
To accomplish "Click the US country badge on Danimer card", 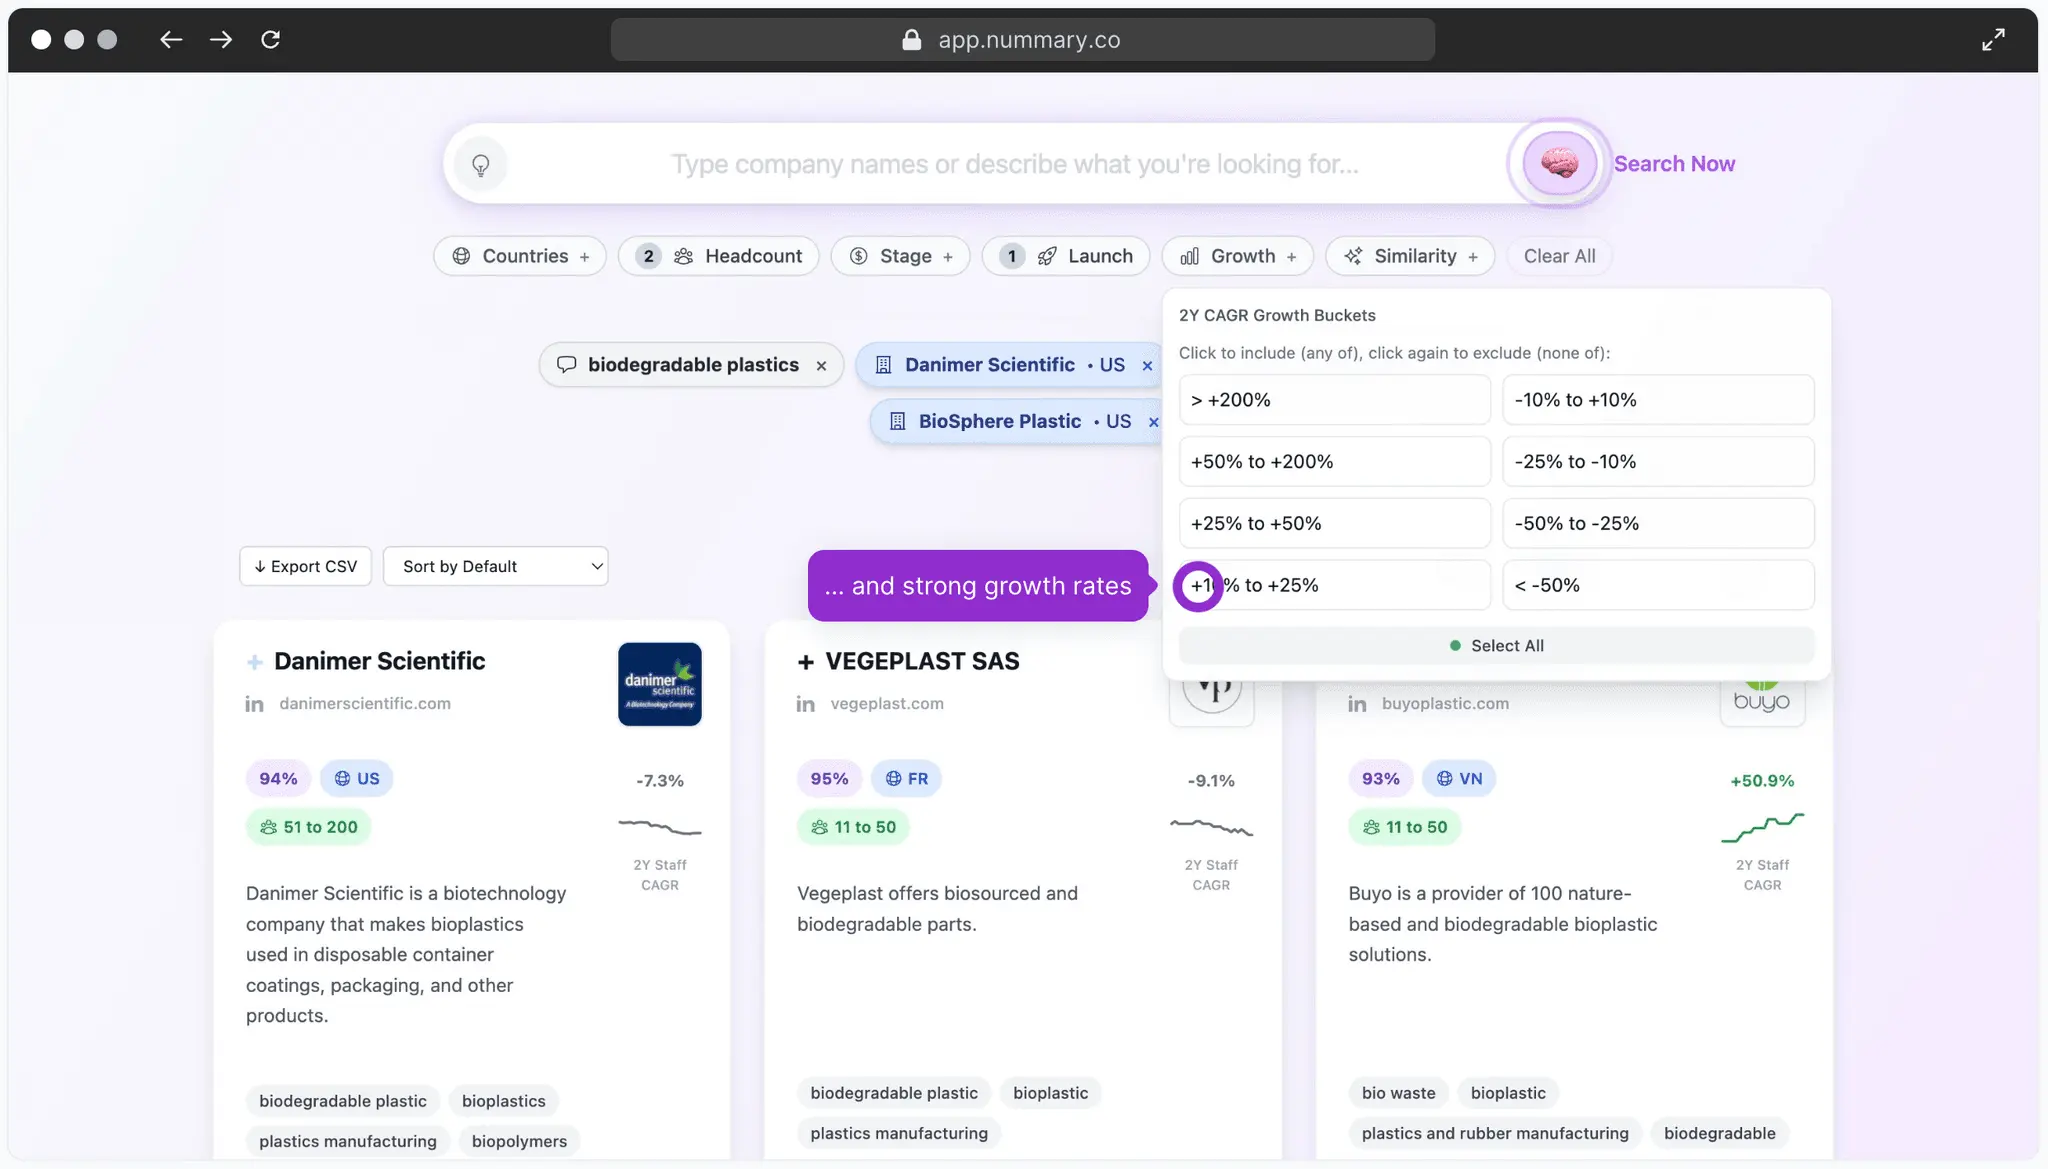I will 357,779.
